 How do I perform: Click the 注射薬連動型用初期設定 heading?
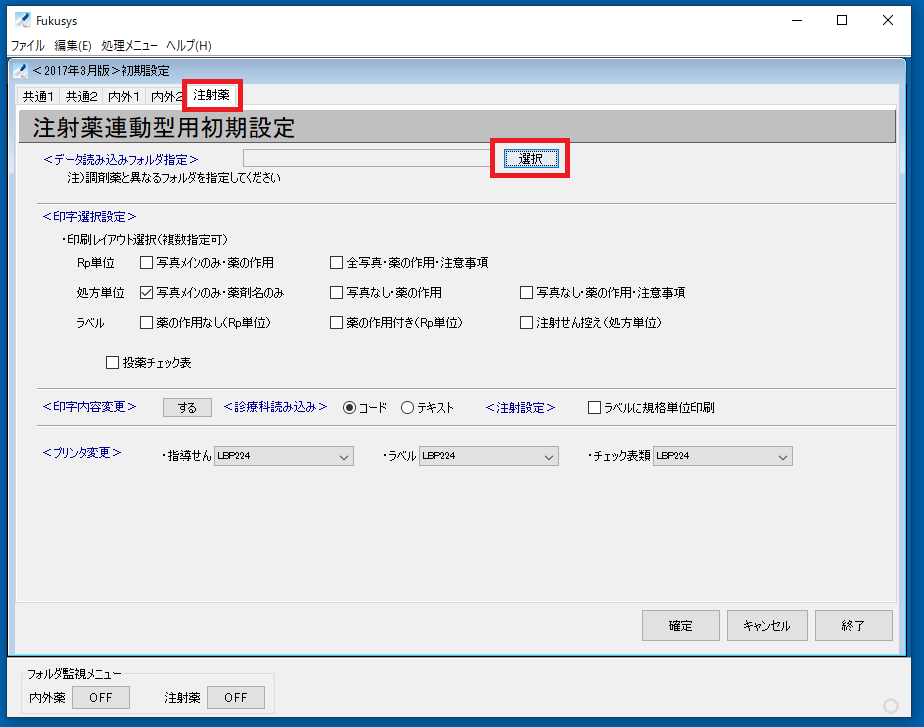click(164, 128)
